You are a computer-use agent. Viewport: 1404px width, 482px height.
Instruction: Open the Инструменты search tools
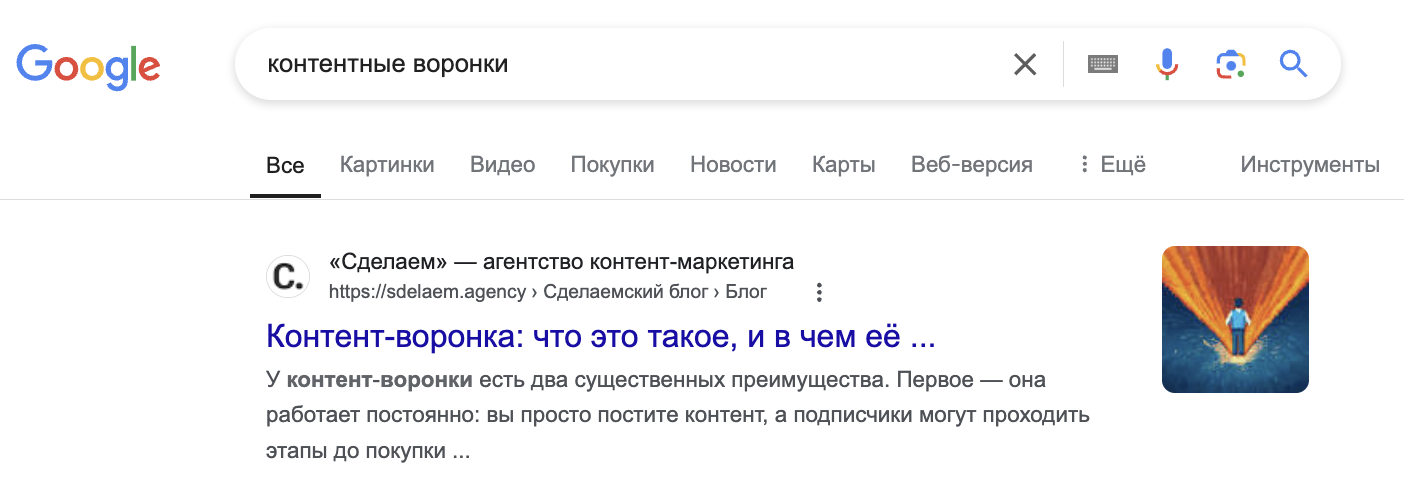point(1309,164)
